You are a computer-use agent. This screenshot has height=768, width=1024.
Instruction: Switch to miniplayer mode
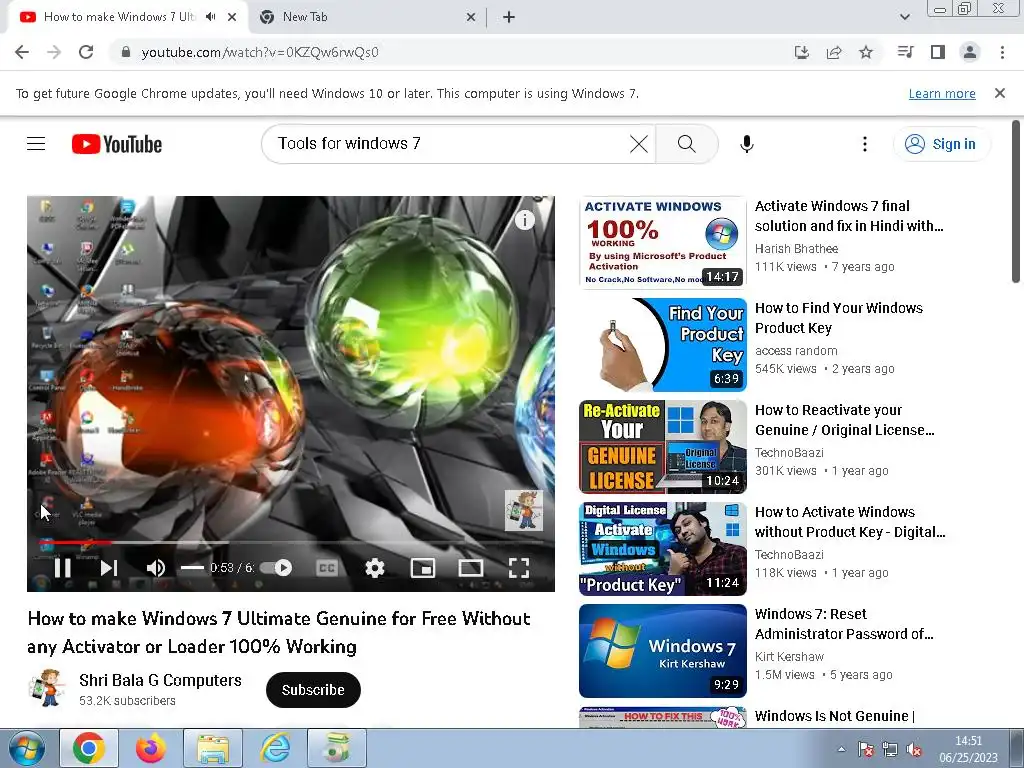click(x=423, y=568)
